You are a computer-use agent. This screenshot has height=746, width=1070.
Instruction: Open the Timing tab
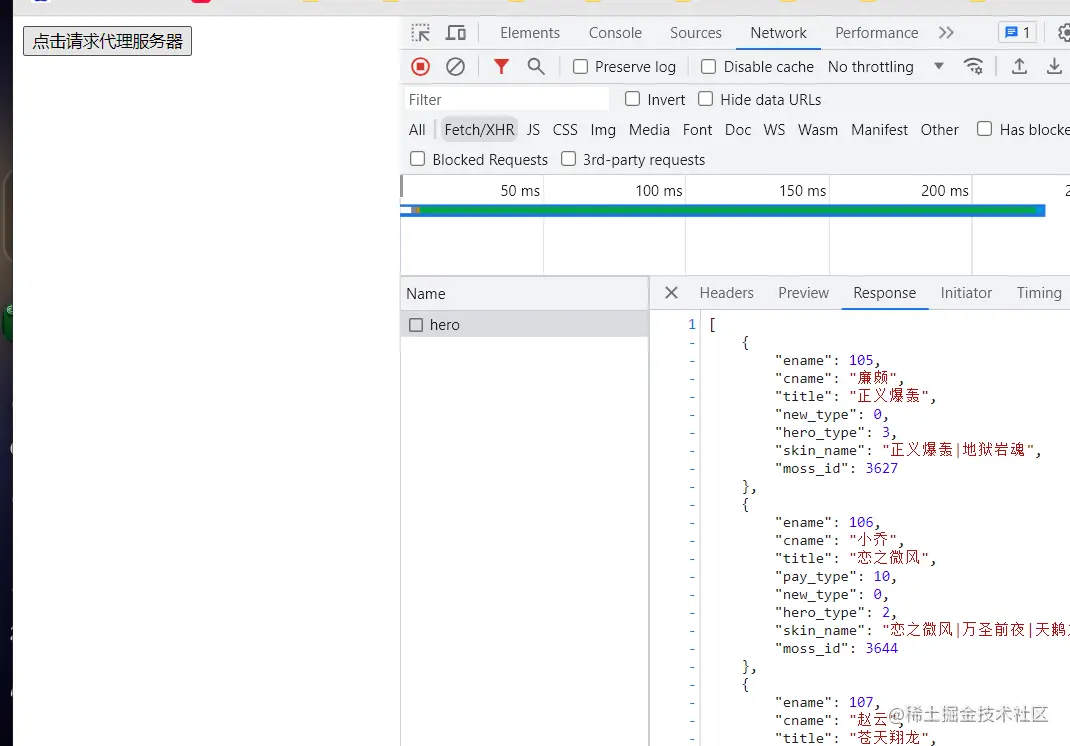tap(1039, 293)
